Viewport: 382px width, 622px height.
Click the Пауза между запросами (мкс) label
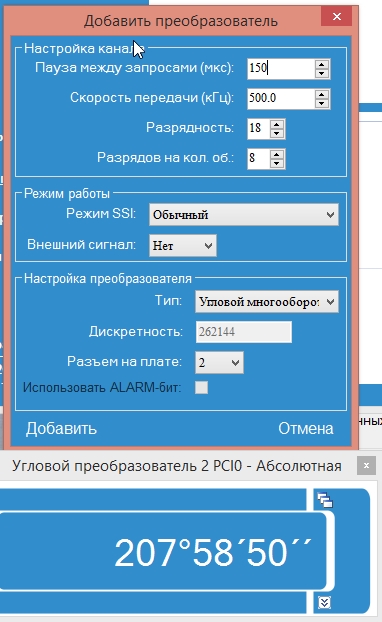(x=134, y=67)
